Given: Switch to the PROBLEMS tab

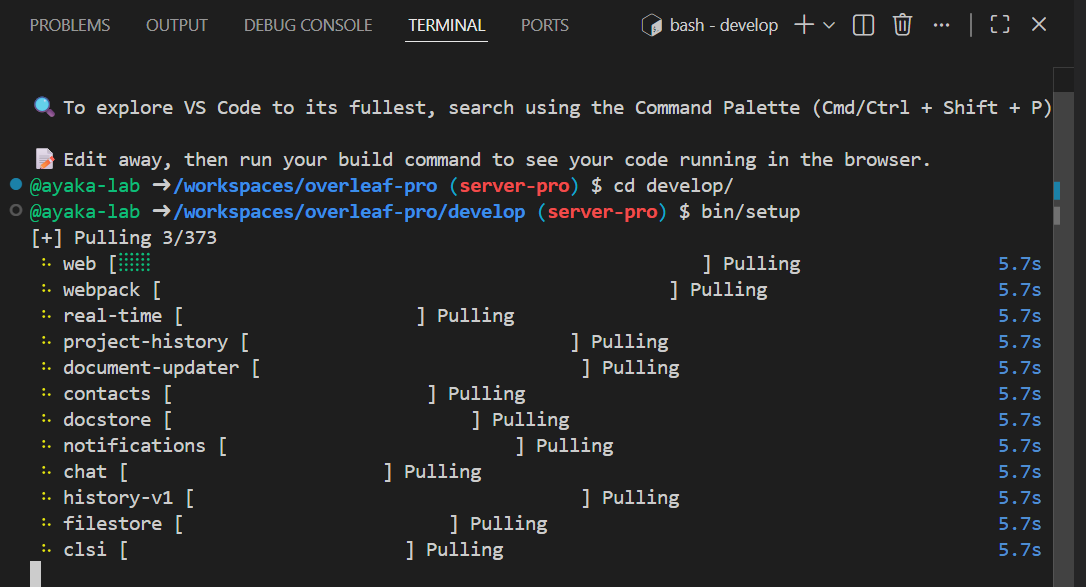Looking at the screenshot, I should click(70, 25).
